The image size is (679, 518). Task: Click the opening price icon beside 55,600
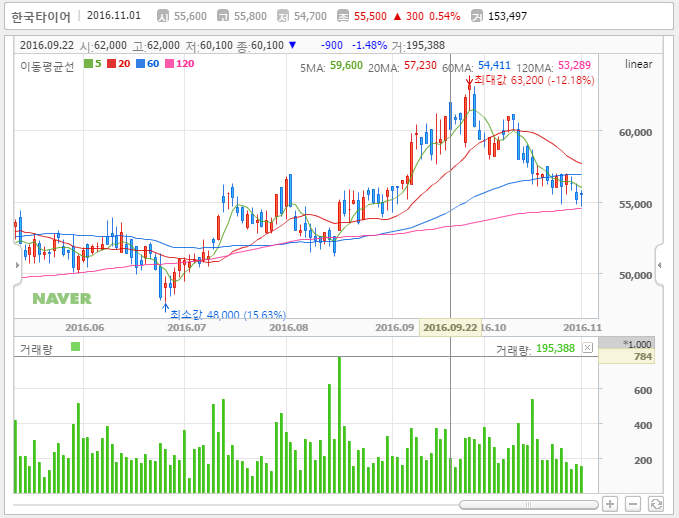(163, 16)
